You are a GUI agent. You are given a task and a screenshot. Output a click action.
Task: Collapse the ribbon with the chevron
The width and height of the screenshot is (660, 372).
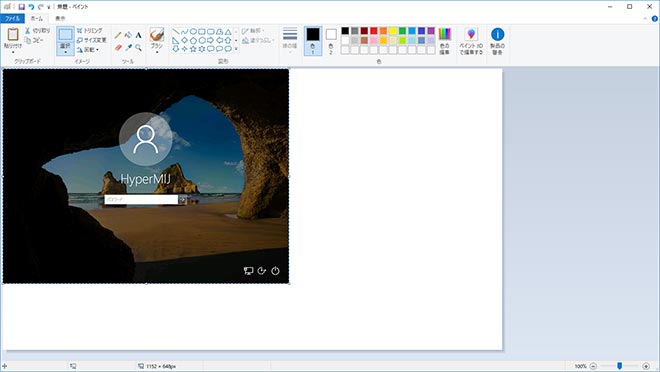click(645, 19)
